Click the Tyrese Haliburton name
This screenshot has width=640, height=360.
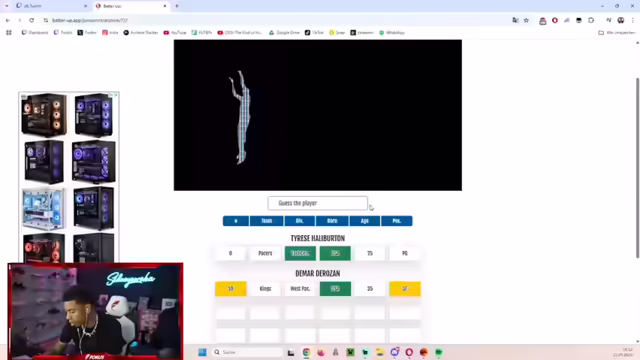318,238
